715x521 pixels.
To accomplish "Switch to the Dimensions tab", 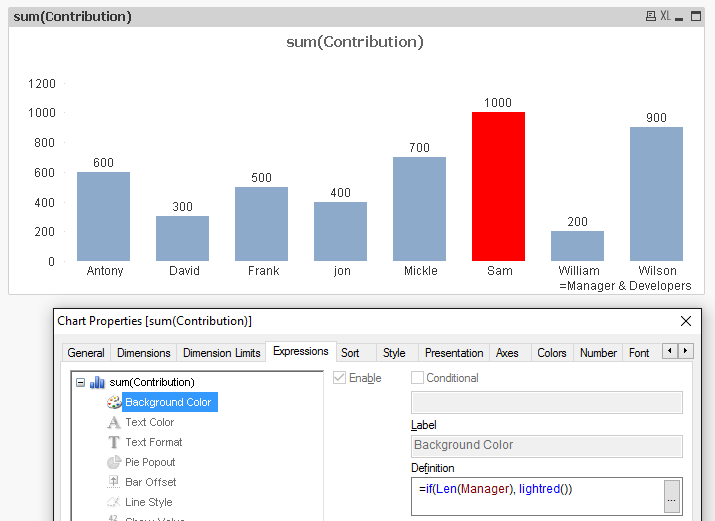I will point(143,353).
